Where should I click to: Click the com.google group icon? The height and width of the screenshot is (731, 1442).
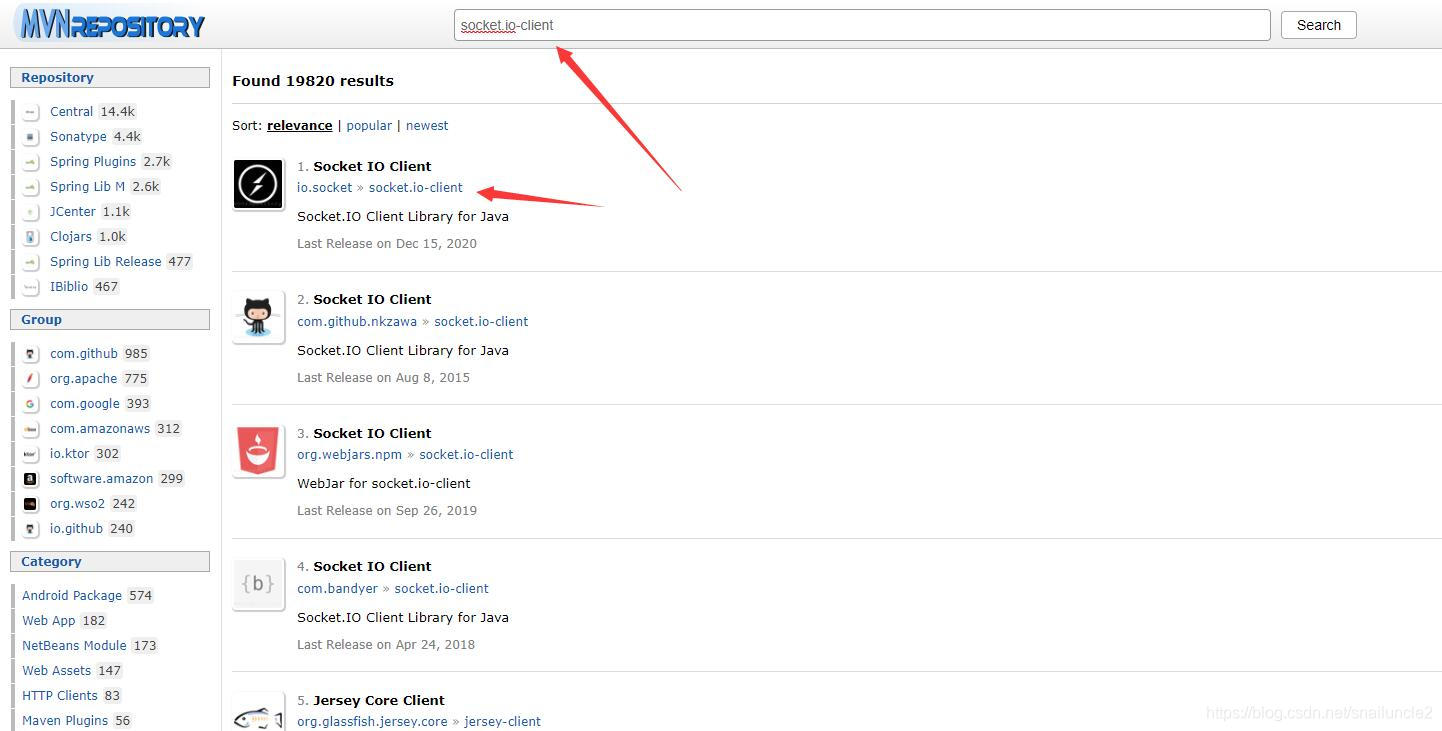click(x=31, y=404)
